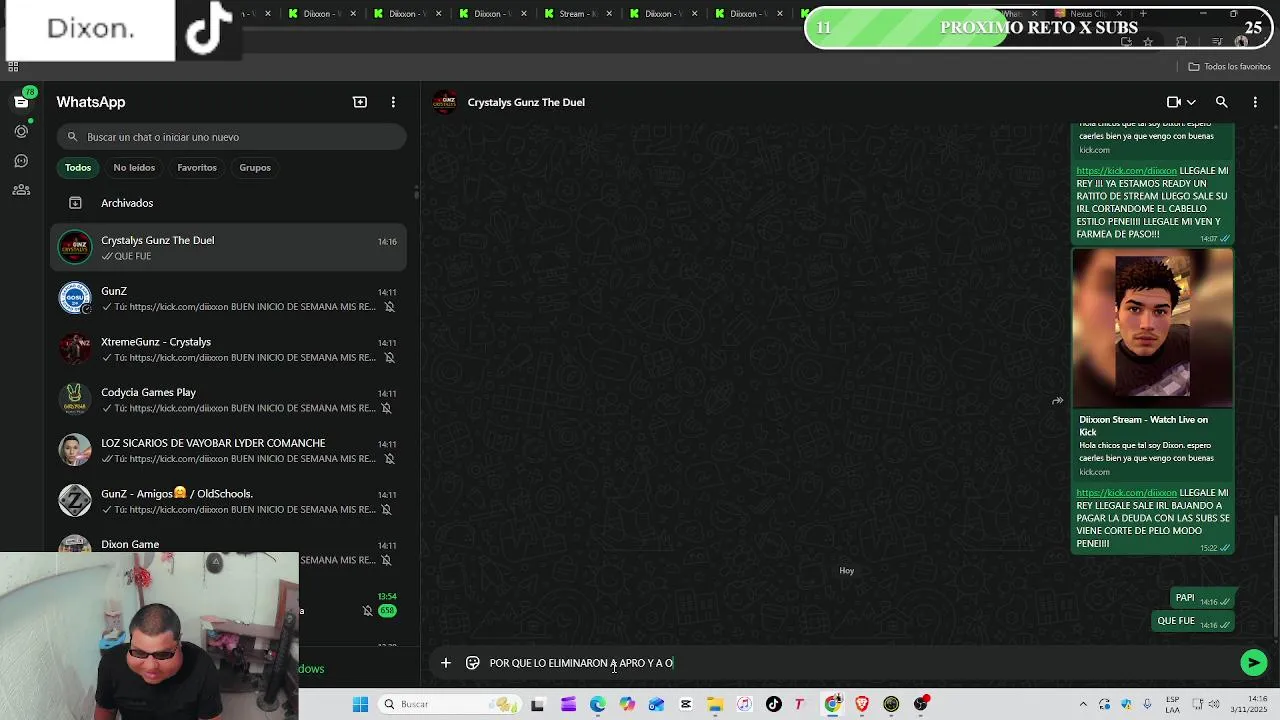The image size is (1280, 720).
Task: Open the Dixon Game chat row
Action: point(229,545)
